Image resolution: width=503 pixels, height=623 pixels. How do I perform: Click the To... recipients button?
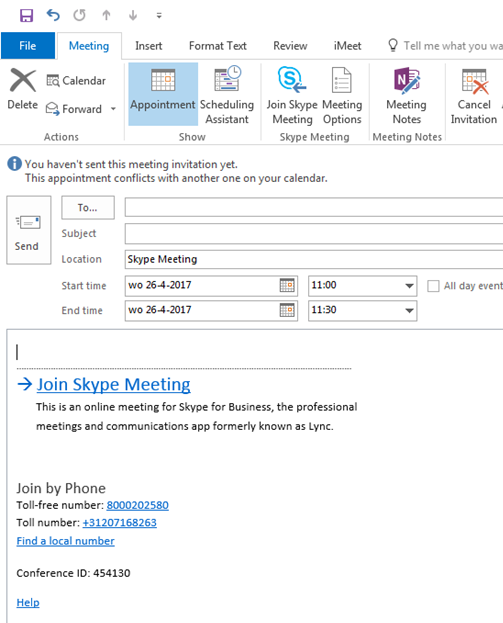[x=88, y=207]
